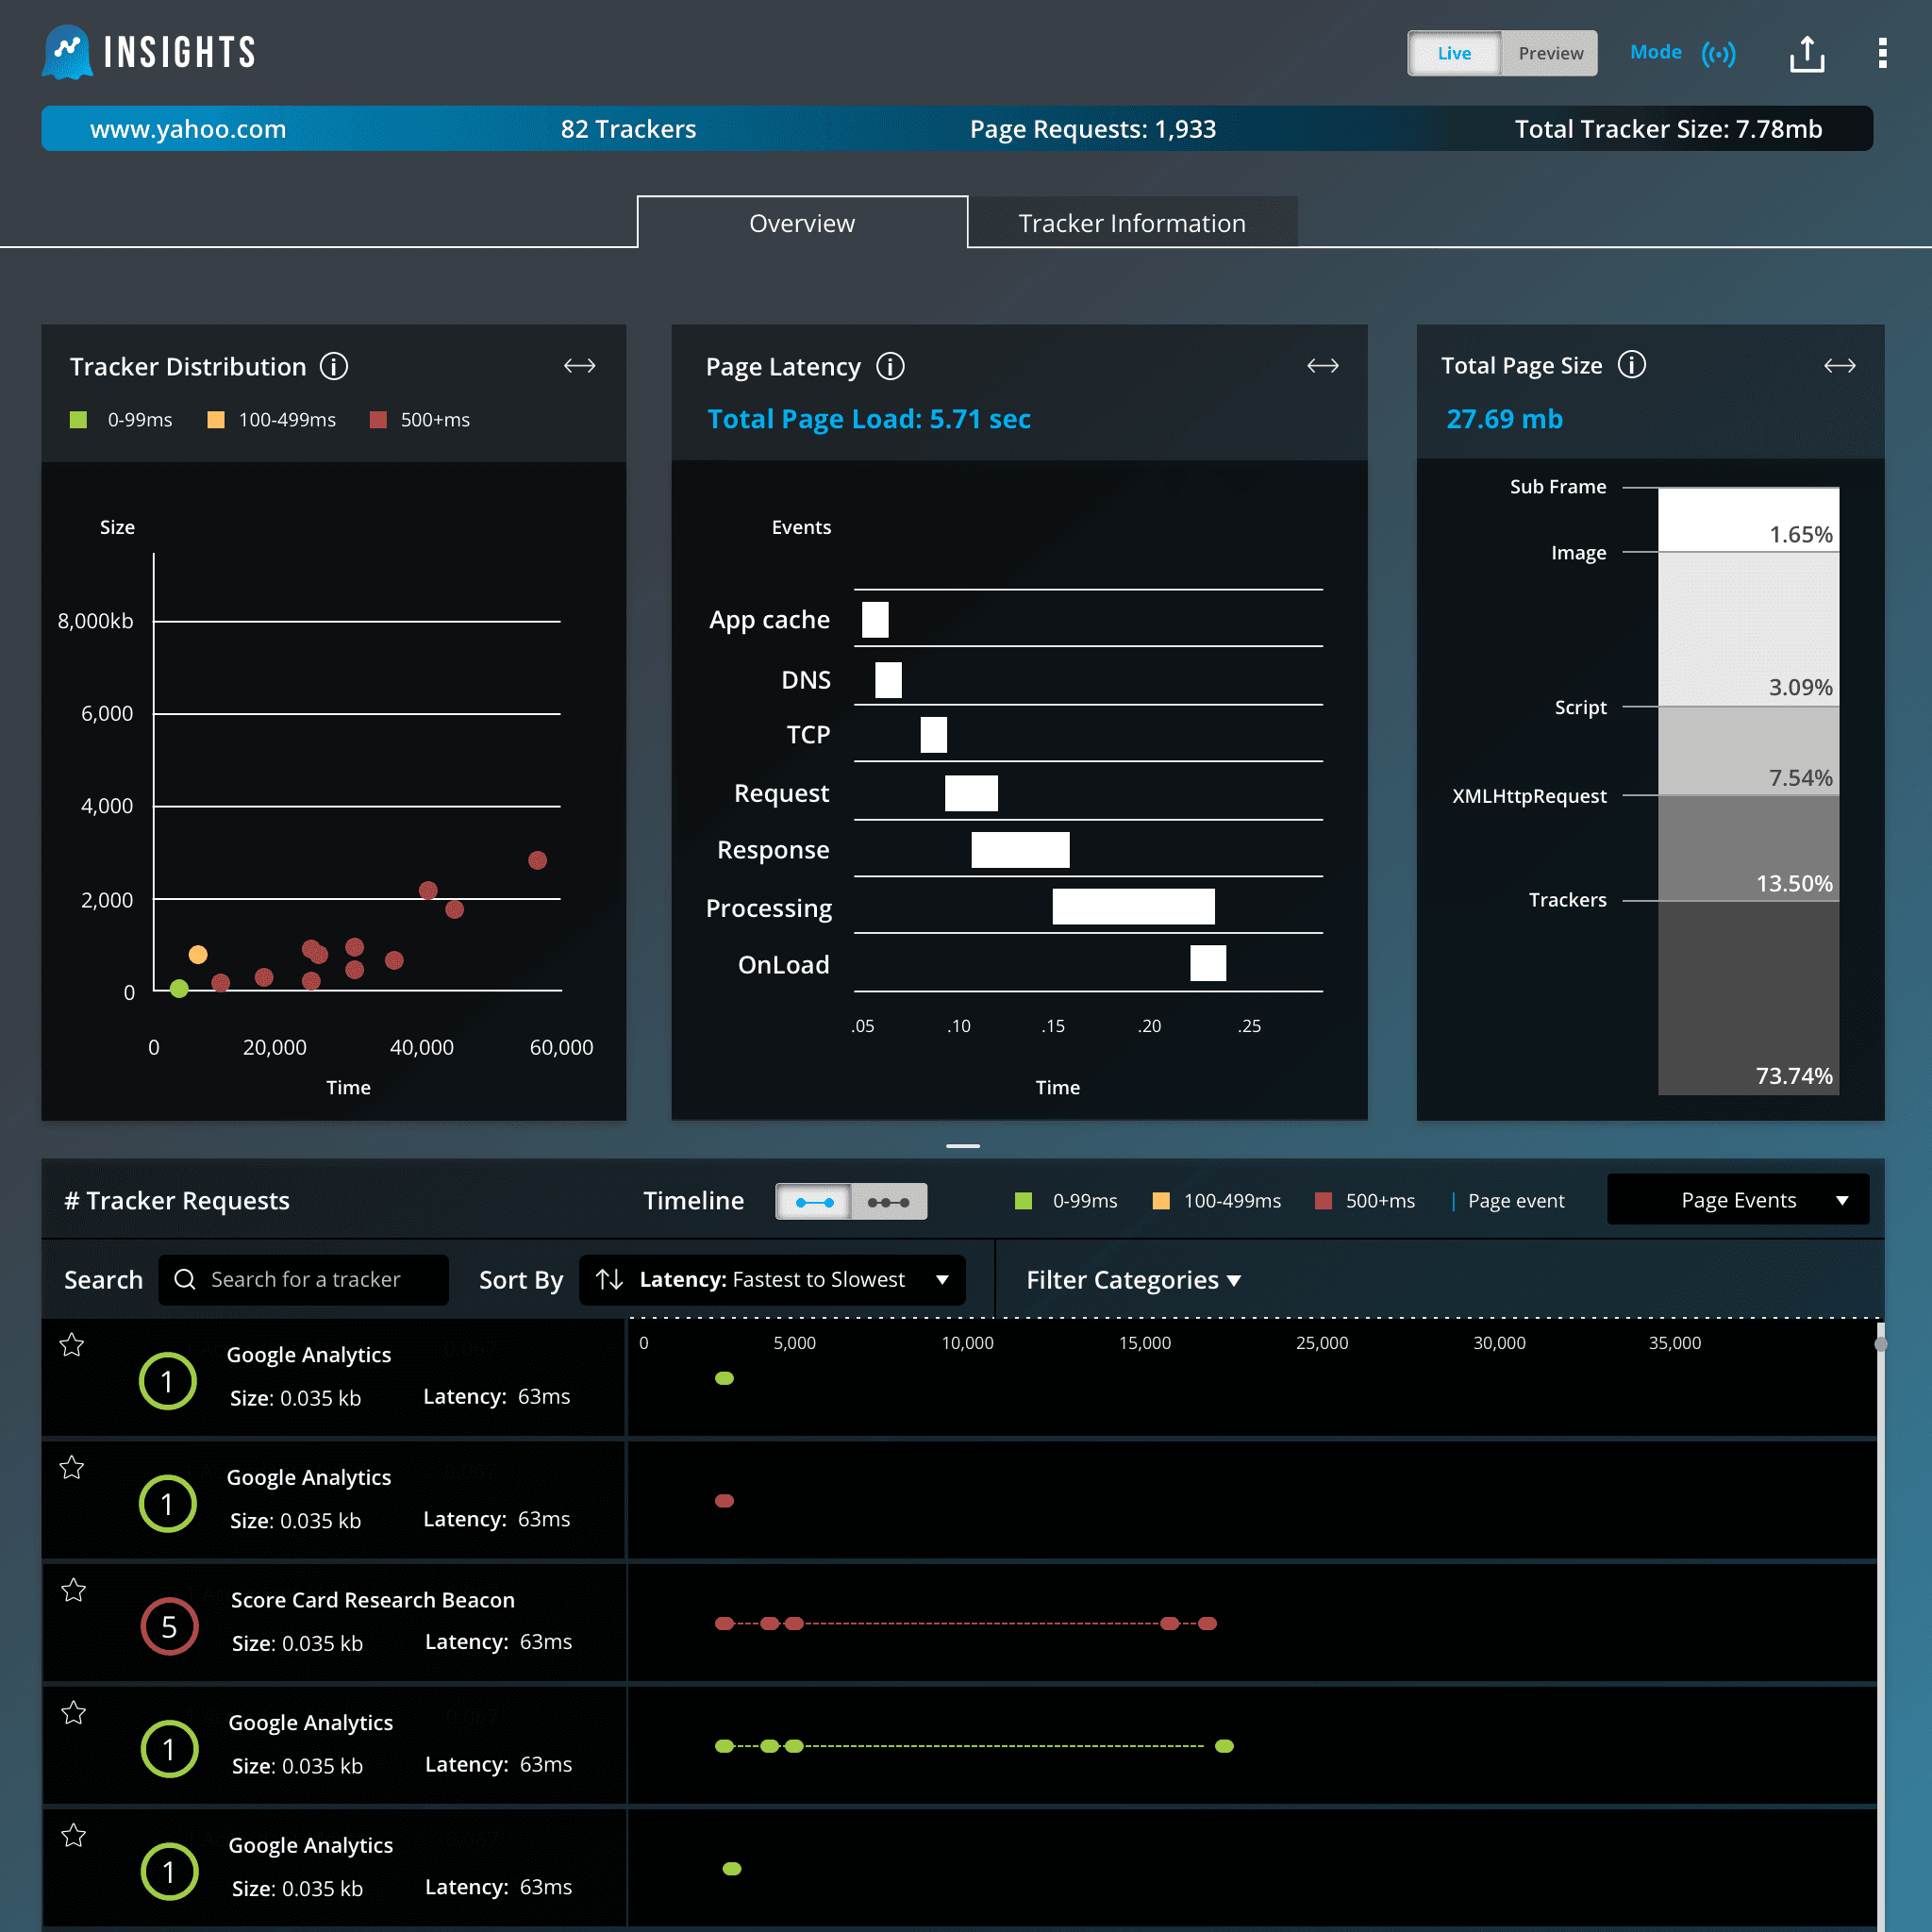Click the Insights ghost logo
Screen dimensions: 1932x1932
tap(69, 50)
